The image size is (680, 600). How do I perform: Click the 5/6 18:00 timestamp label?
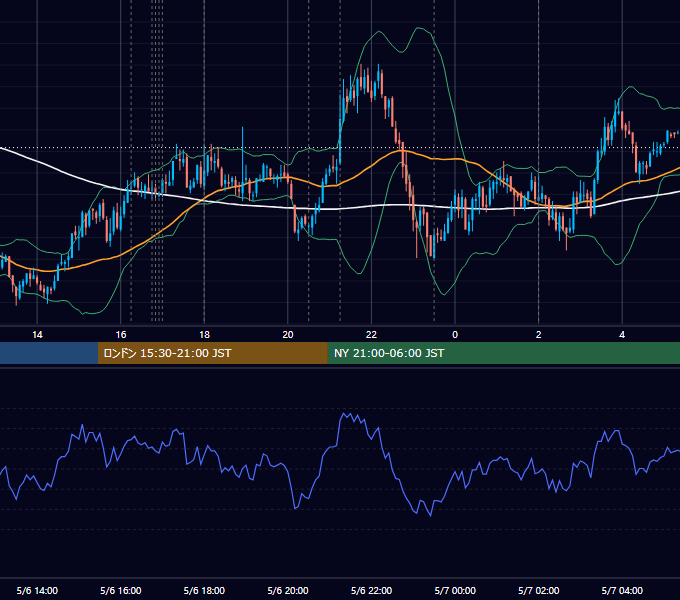[204, 590]
